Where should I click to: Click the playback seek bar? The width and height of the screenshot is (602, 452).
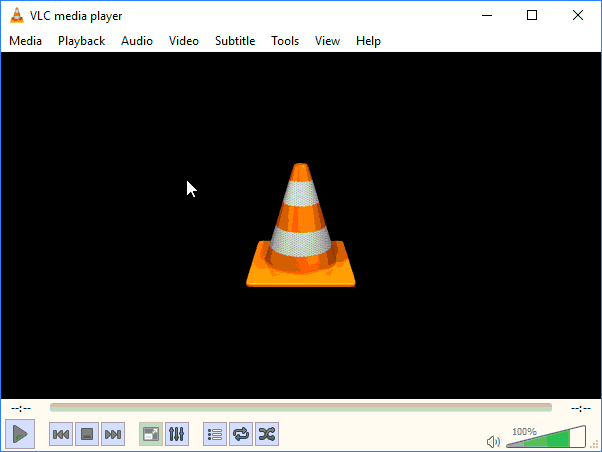(x=301, y=407)
